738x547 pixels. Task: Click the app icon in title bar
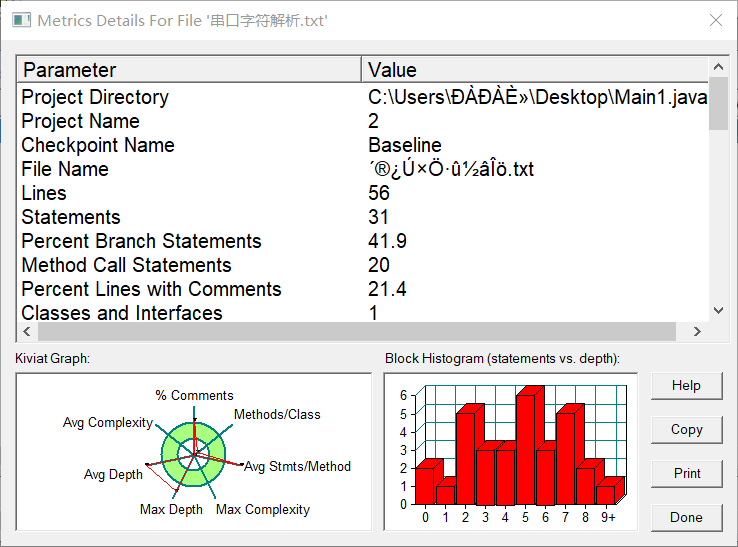21,20
